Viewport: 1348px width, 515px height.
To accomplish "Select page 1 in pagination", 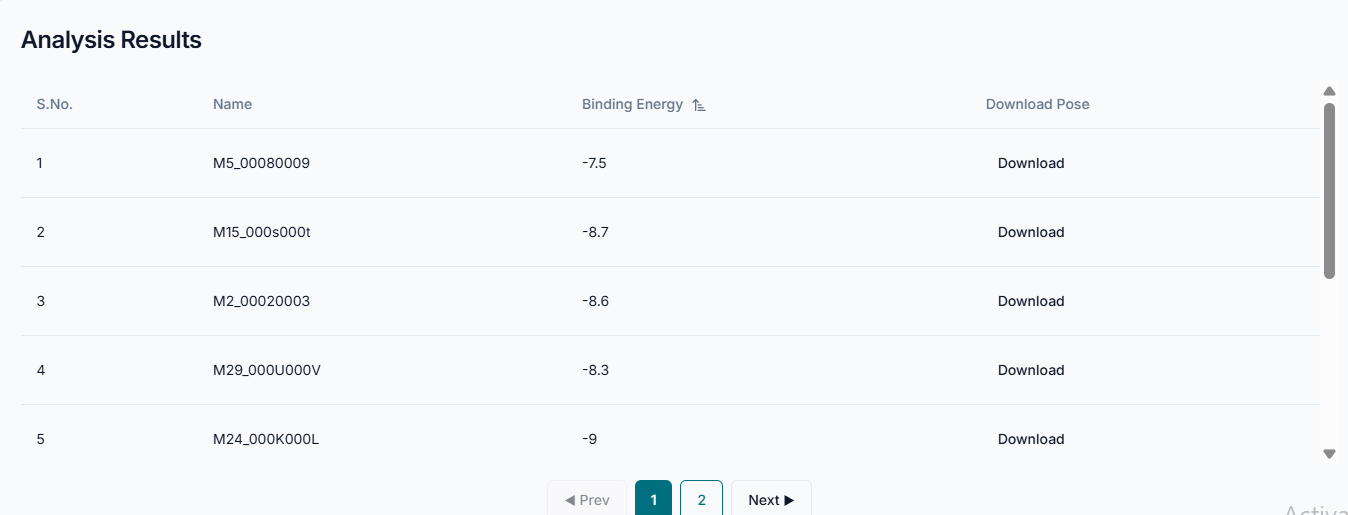I will 653,499.
